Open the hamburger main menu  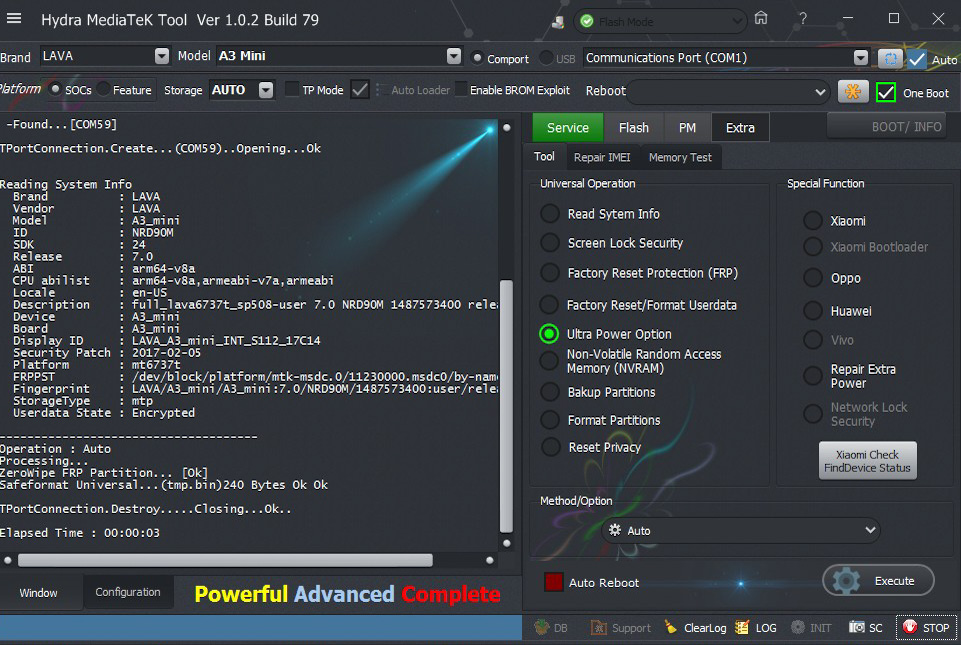[13, 18]
